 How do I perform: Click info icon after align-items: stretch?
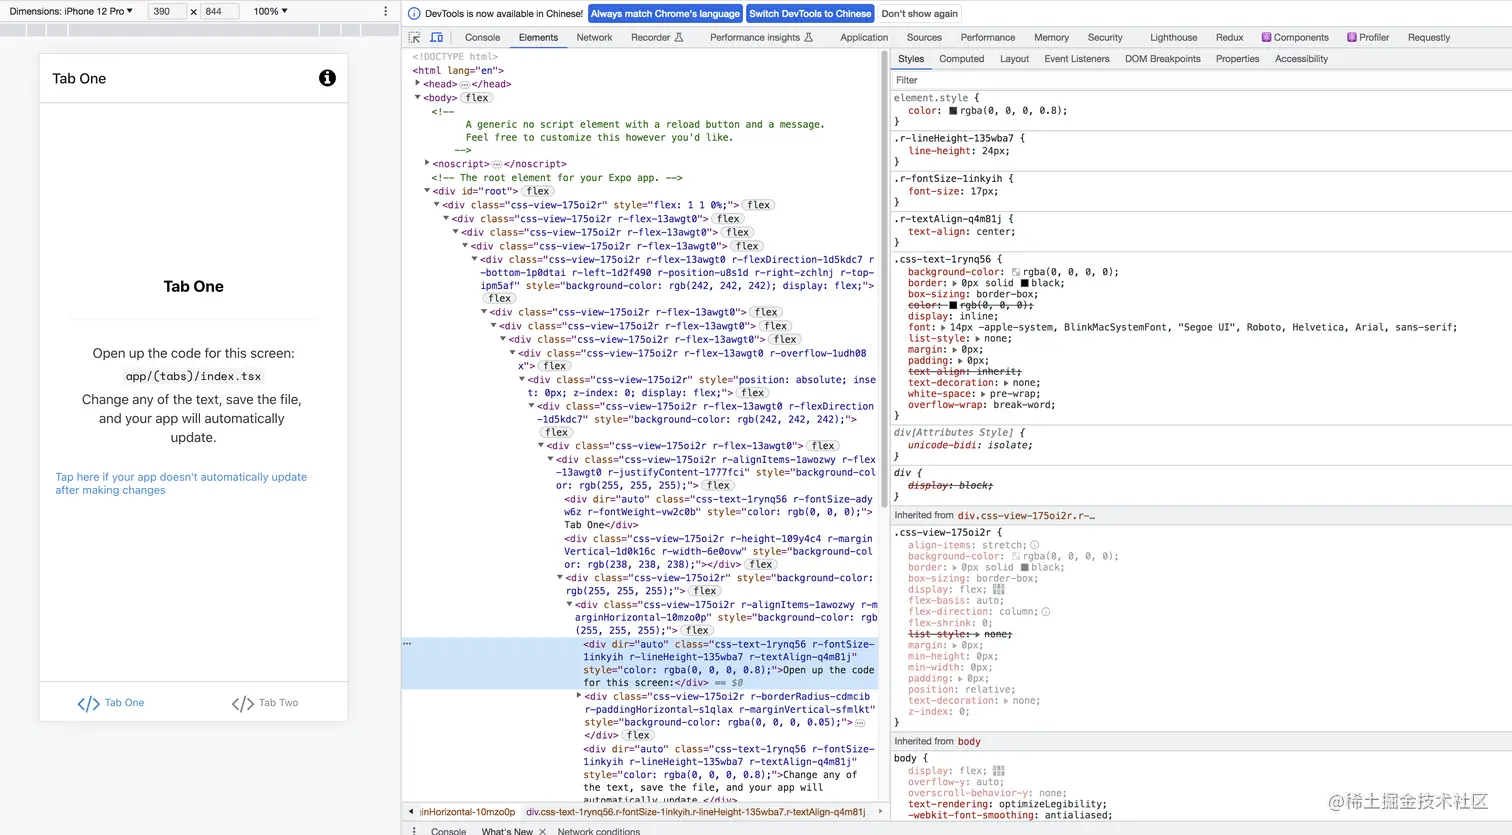pyautogui.click(x=1034, y=545)
